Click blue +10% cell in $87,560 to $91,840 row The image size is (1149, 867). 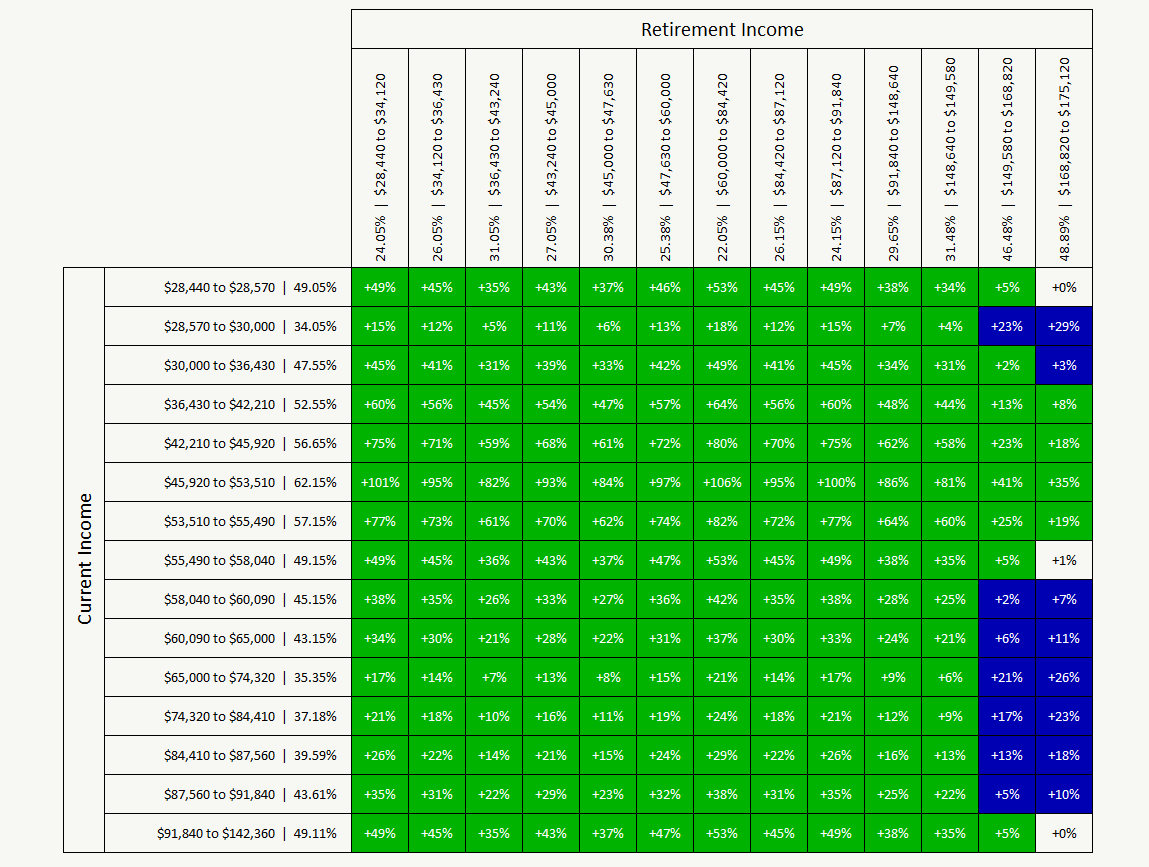(x=1064, y=794)
